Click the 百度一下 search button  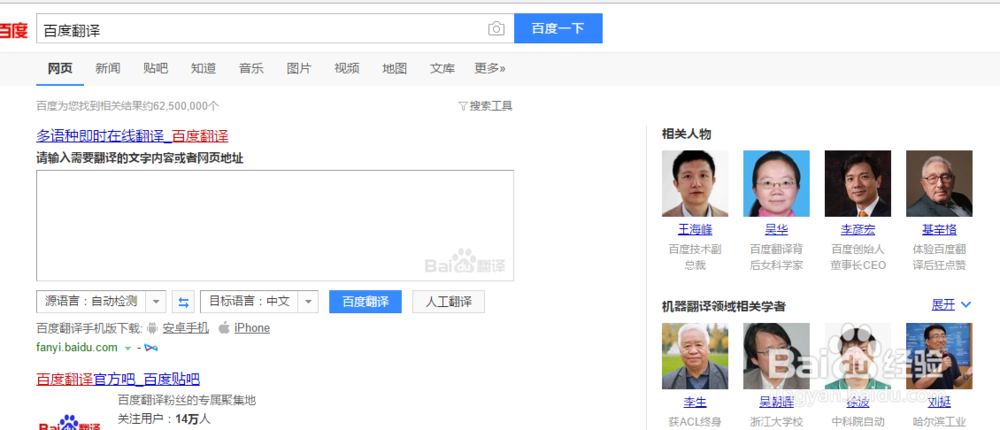(x=558, y=29)
